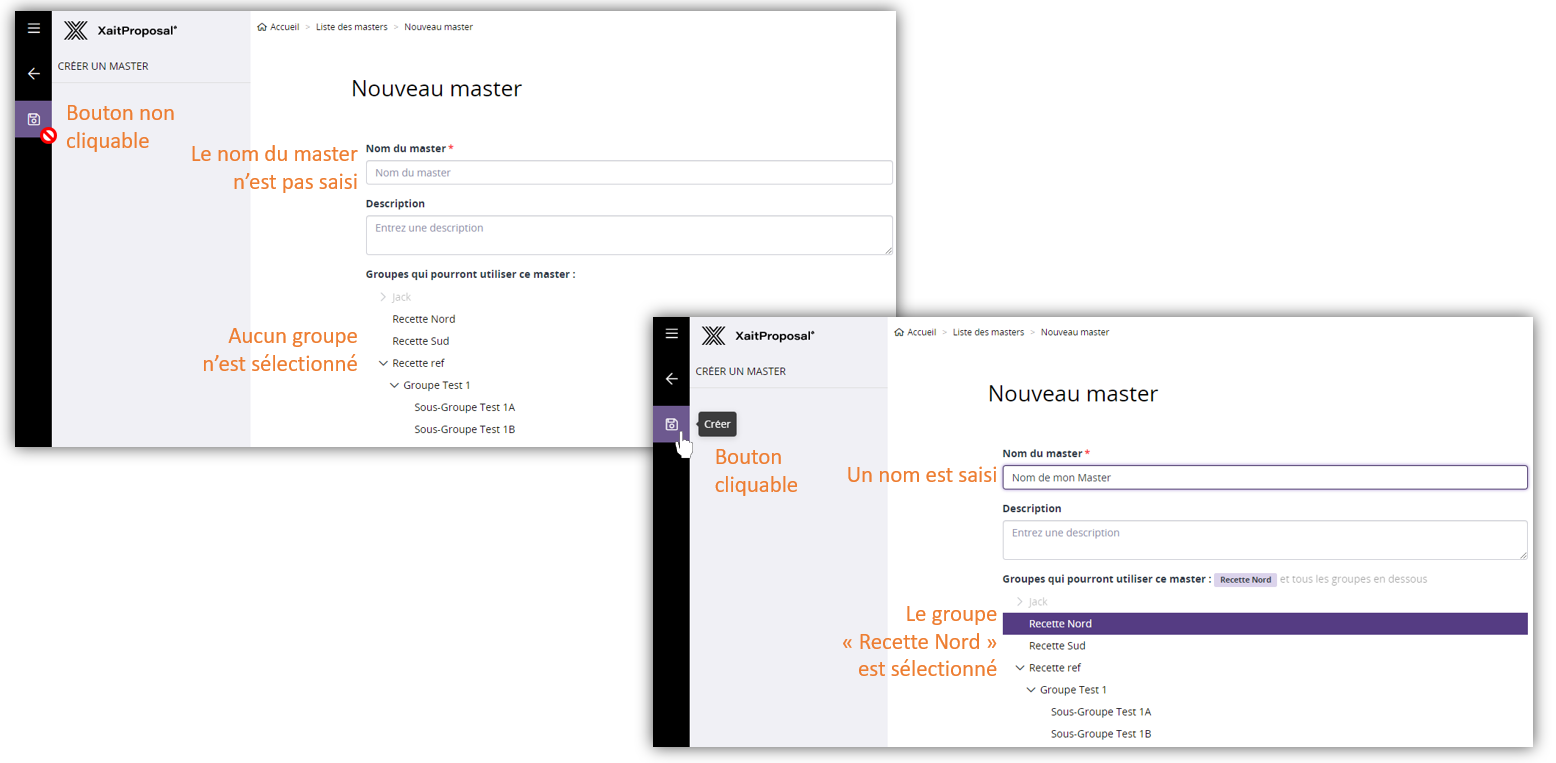Screen dimensions: 1556x763
Task: Click the disabled save icon in the empty form
Action: [33, 119]
